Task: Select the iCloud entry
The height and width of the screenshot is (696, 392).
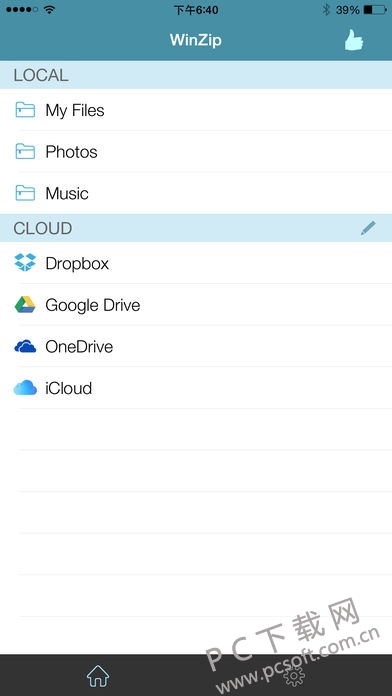Action: click(196, 388)
